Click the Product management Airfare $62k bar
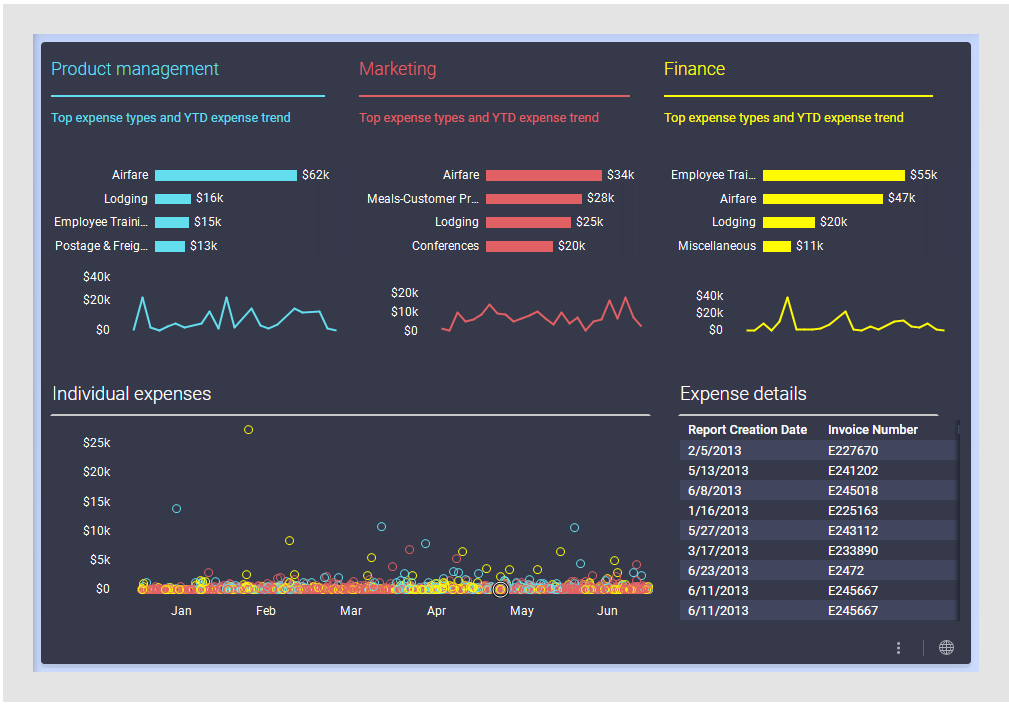 click(x=225, y=175)
